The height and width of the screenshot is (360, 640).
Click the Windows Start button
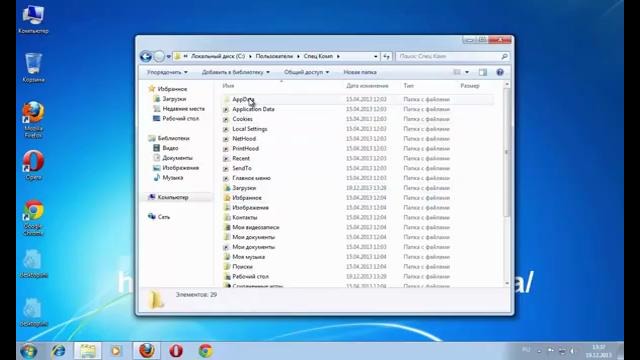click(29, 351)
